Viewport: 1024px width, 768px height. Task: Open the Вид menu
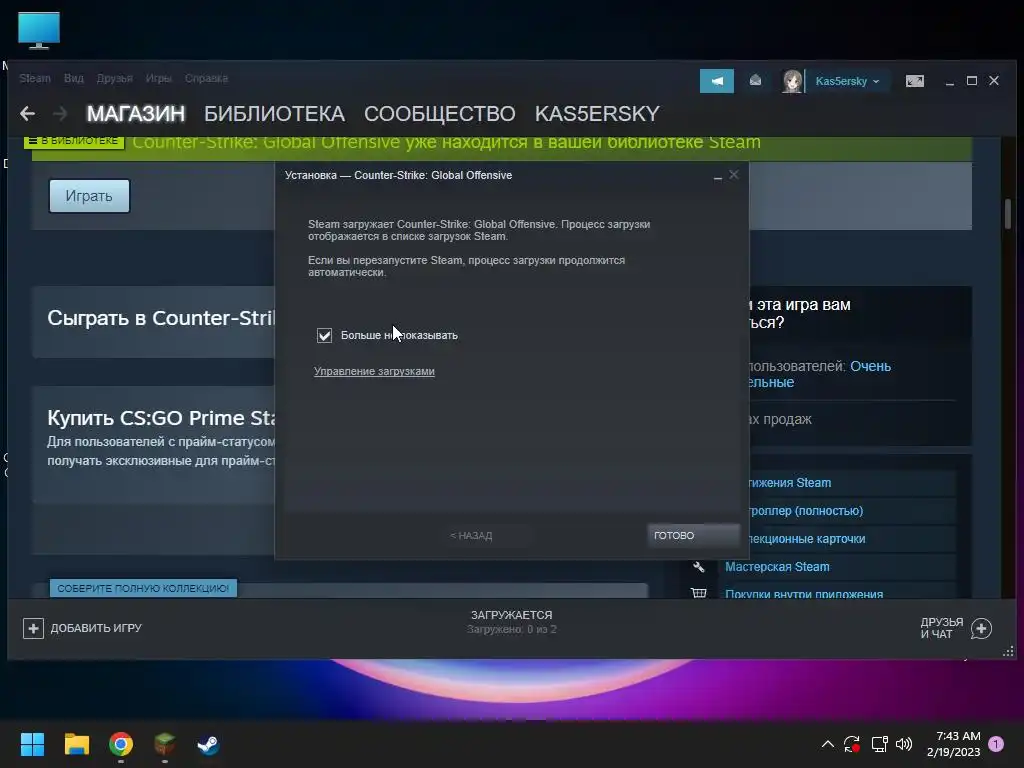[74, 78]
